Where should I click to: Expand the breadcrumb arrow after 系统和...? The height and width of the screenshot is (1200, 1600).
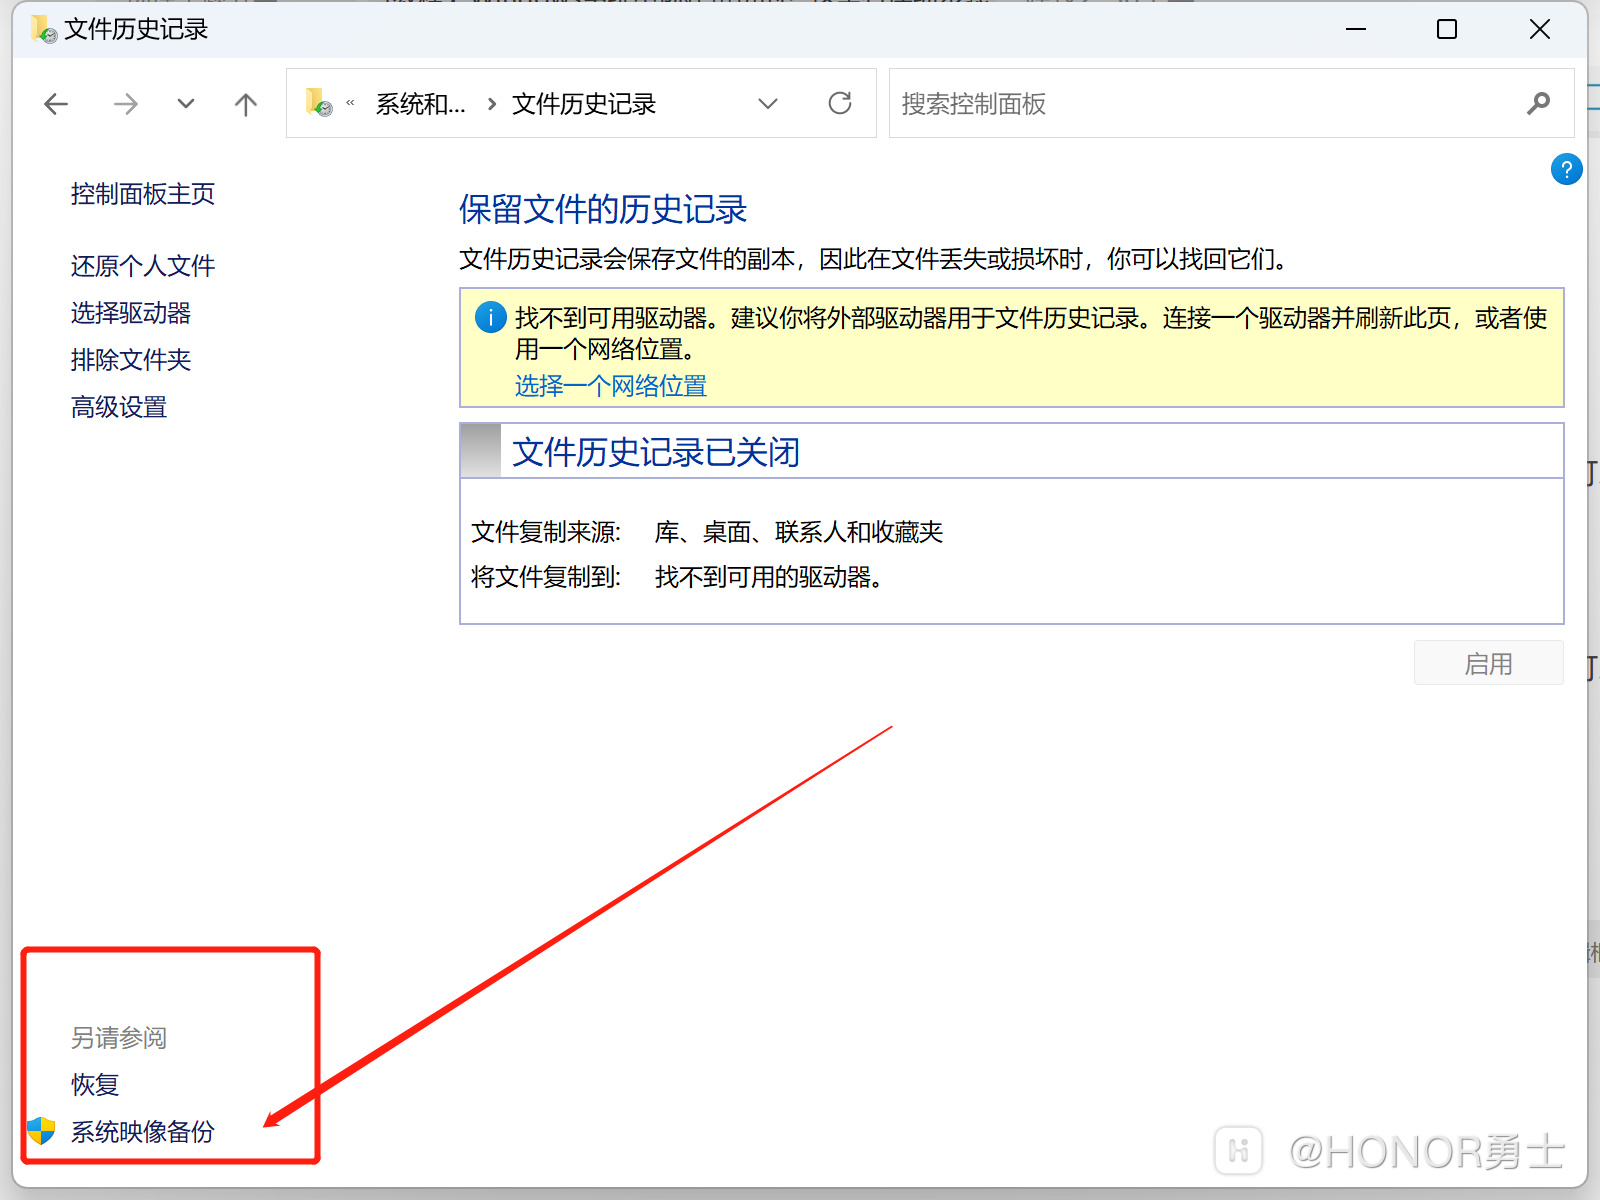coord(490,103)
